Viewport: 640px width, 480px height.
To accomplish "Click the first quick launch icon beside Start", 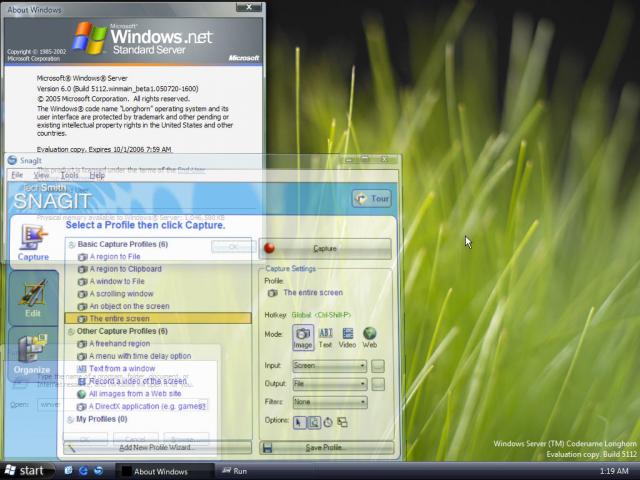I will click(x=69, y=471).
